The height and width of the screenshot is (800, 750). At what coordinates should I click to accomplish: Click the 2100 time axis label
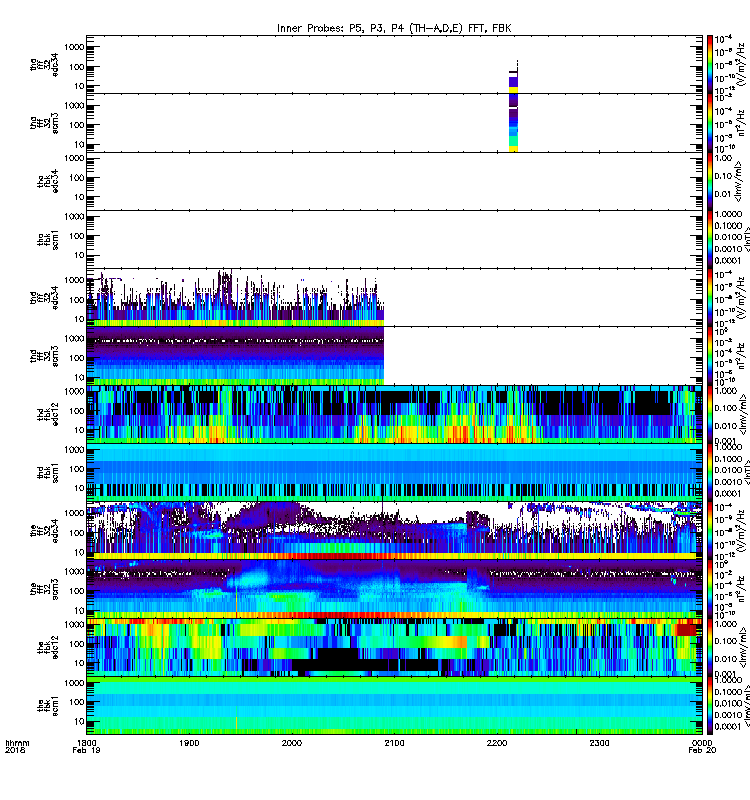[394, 743]
